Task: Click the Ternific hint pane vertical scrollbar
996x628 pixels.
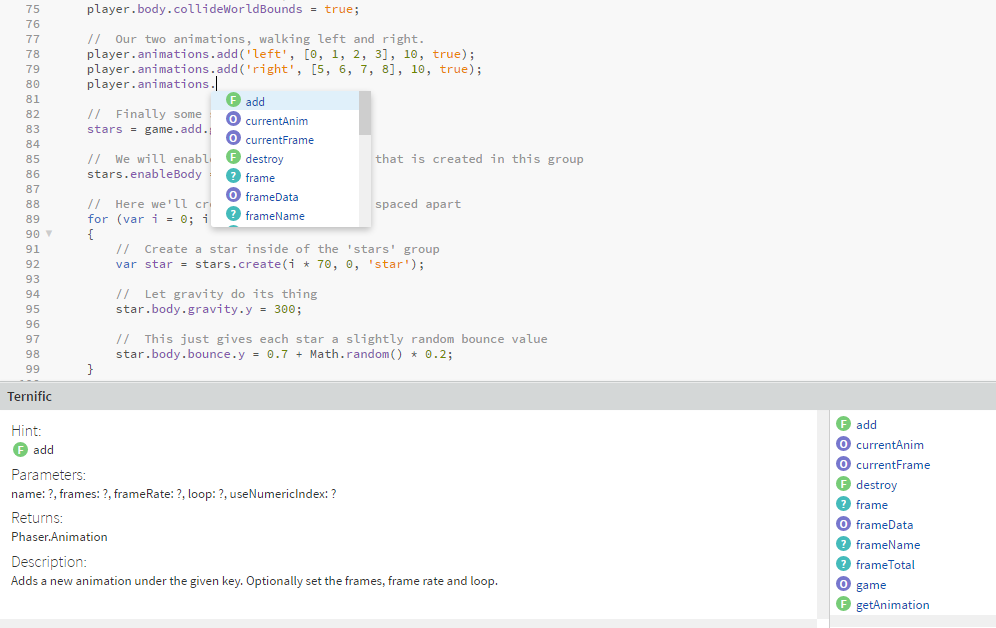Action: 823,514
